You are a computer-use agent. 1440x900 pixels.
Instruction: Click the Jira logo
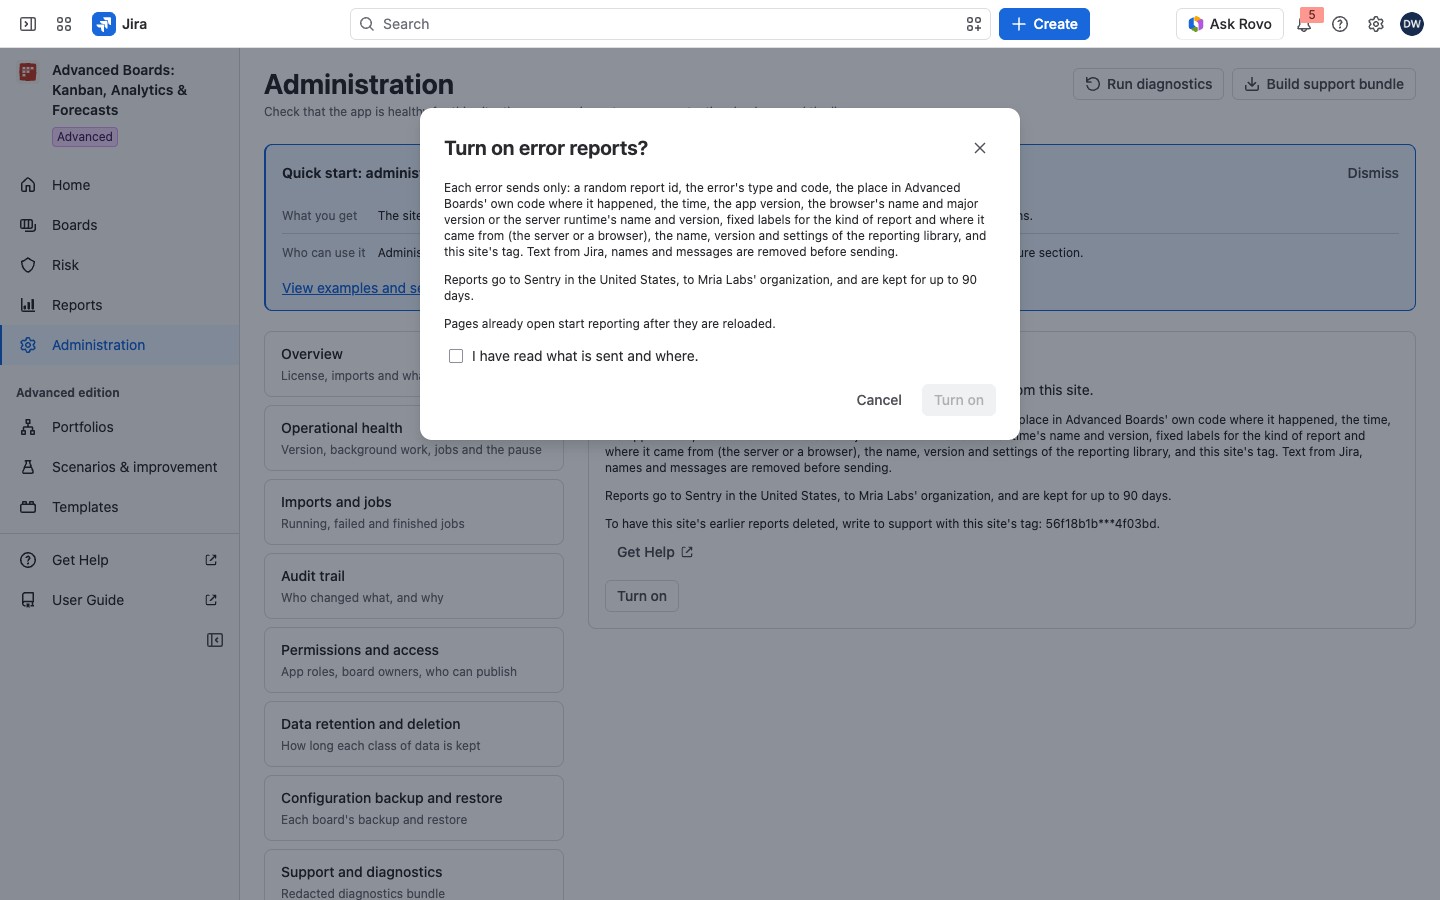click(x=120, y=24)
